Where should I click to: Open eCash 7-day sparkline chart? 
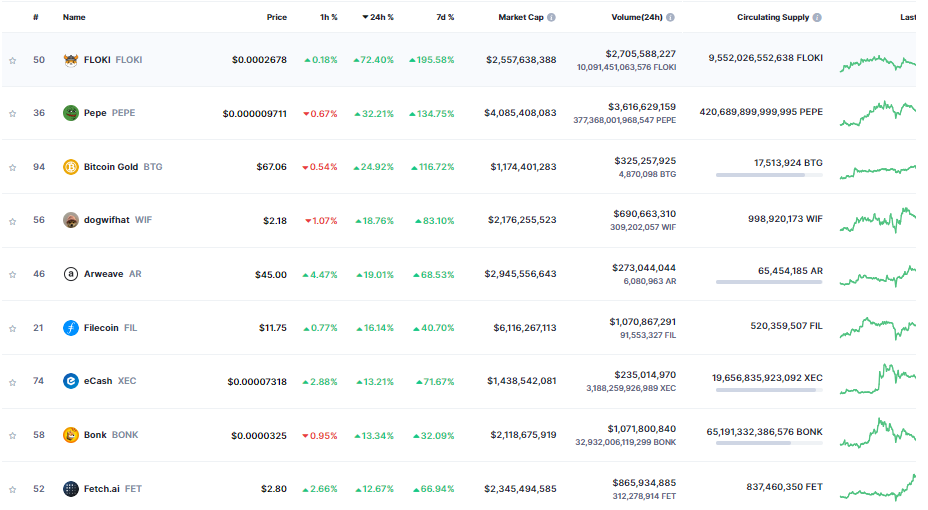pyautogui.click(x=878, y=379)
